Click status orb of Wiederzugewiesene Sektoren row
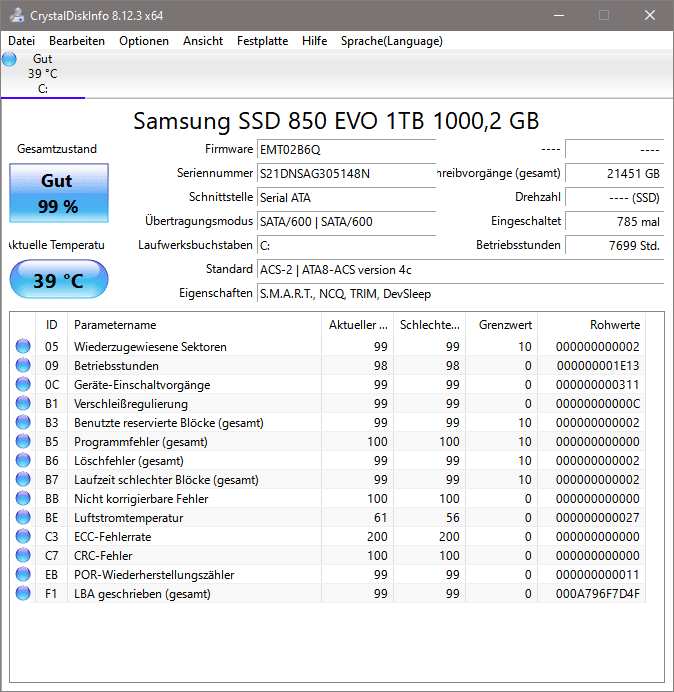The image size is (674, 692). pos(23,346)
